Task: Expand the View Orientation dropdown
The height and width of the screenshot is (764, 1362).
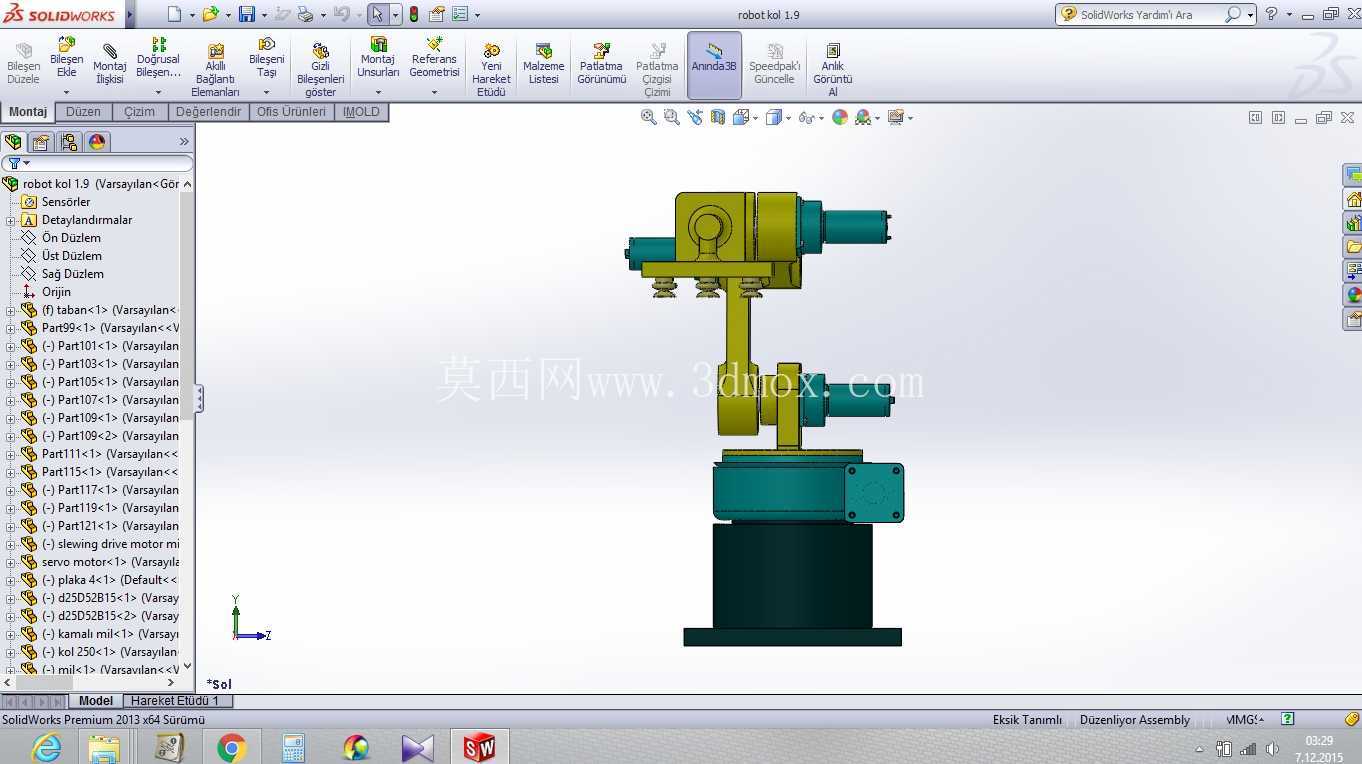Action: coord(755,118)
